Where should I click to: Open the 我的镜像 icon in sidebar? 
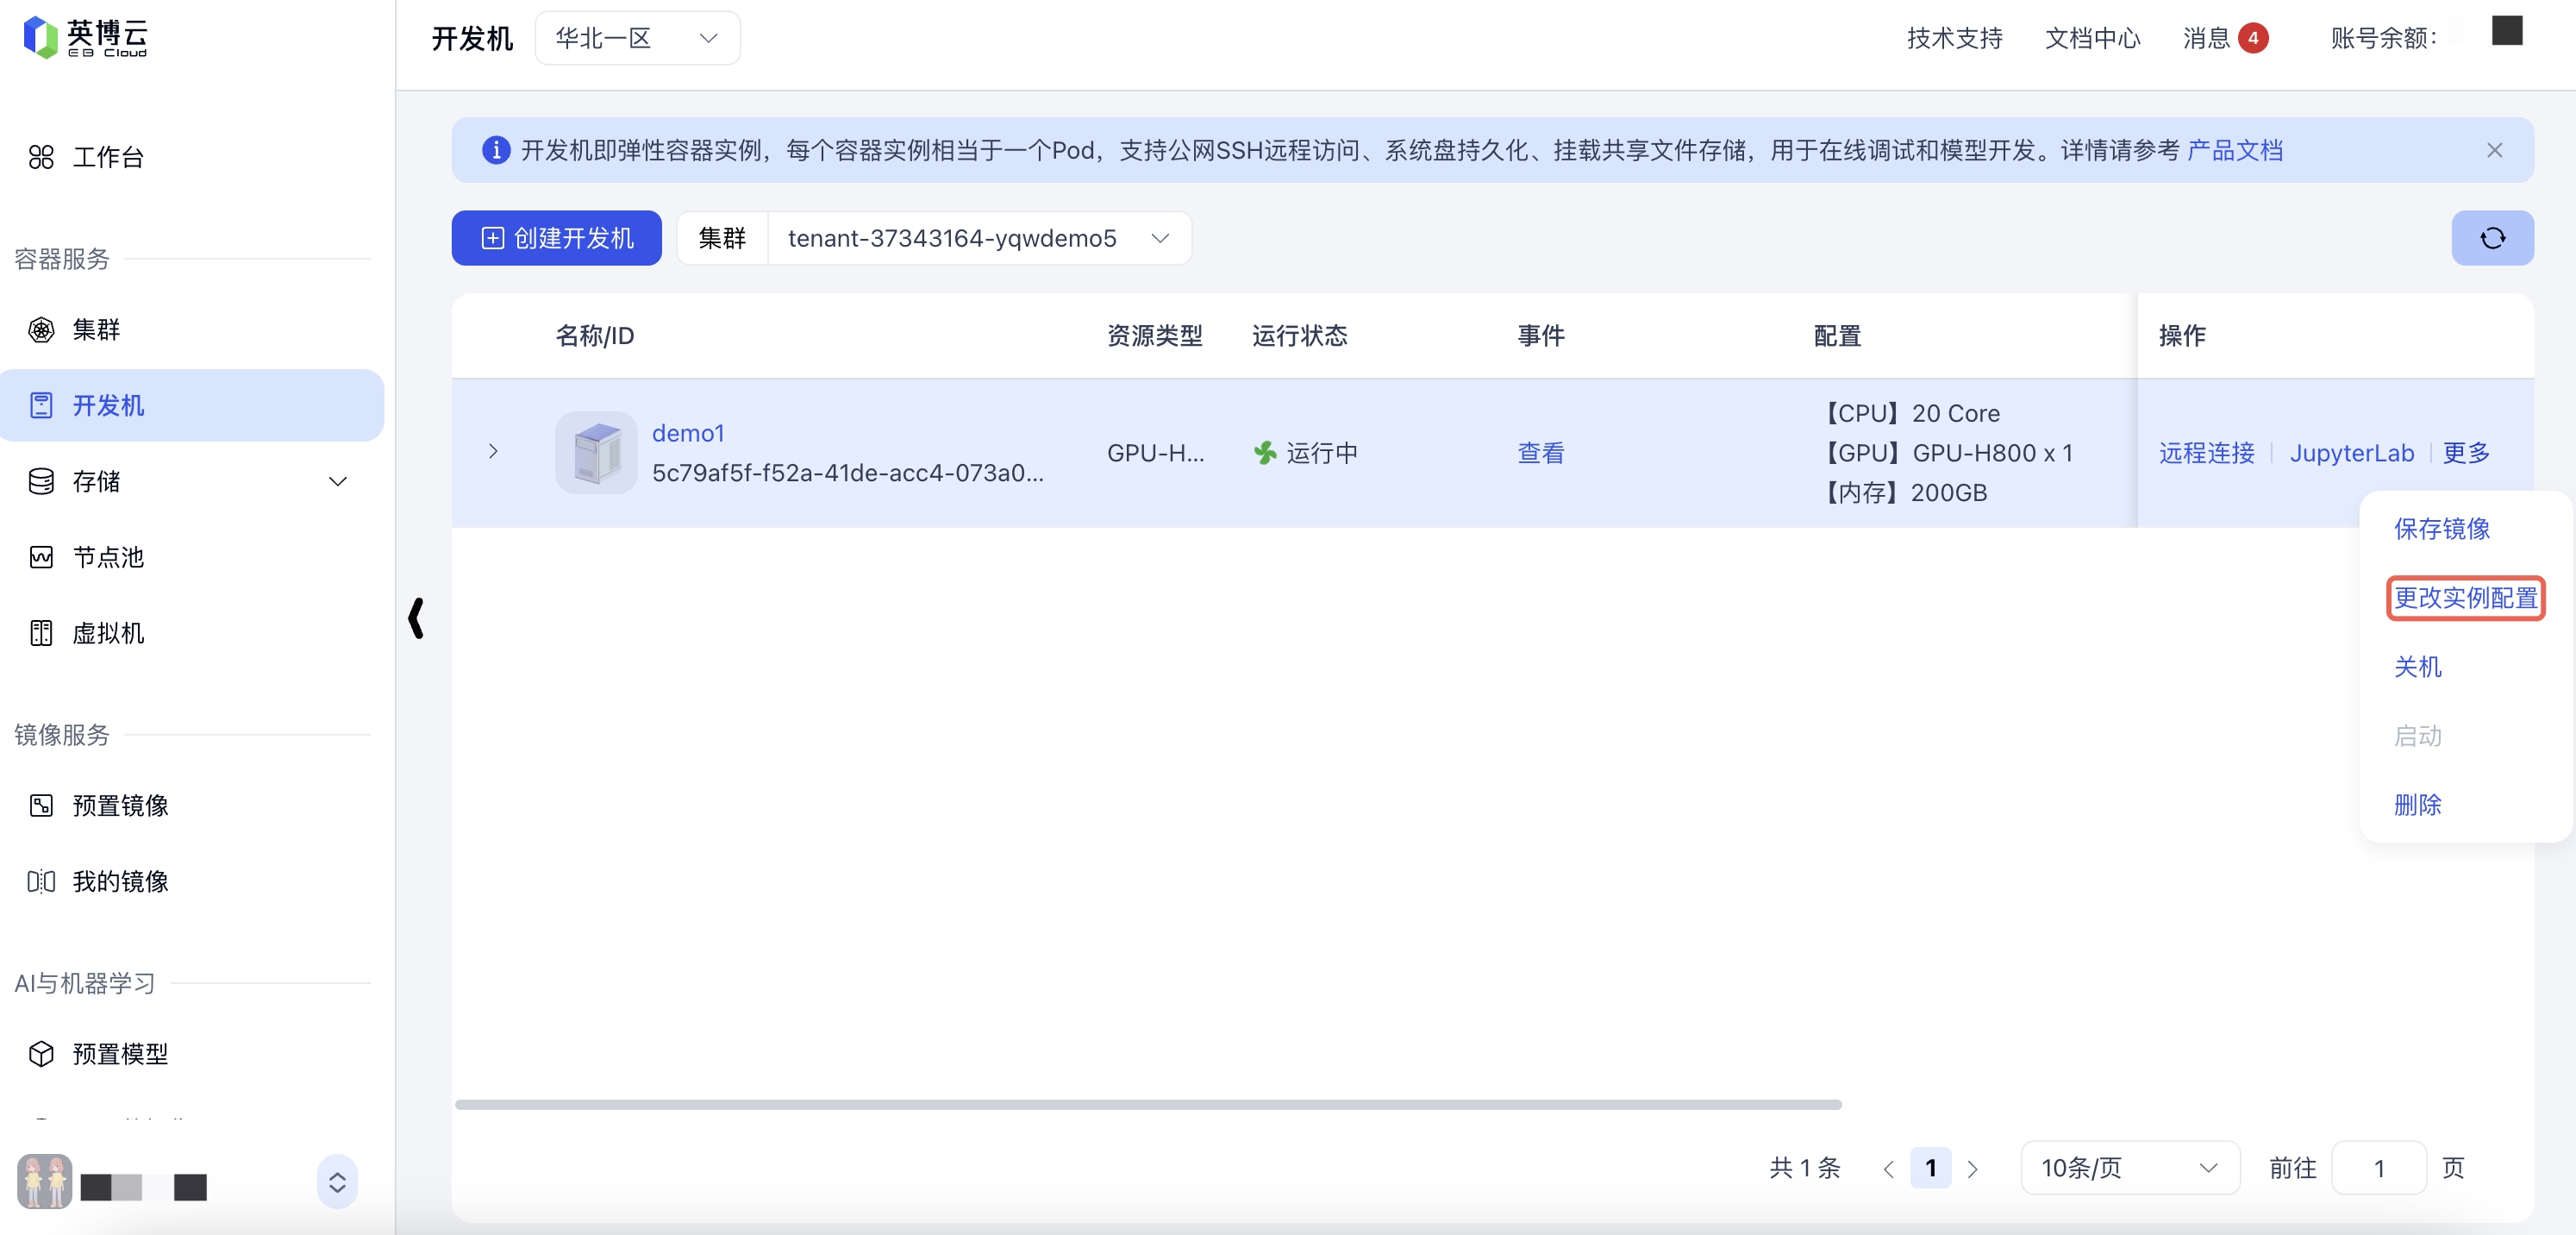pos(41,881)
